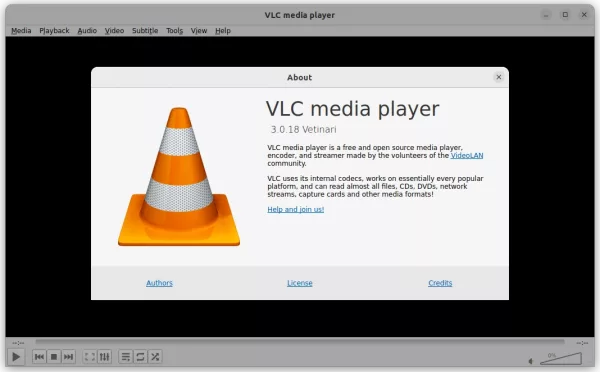Close the About dialog
Image resolution: width=600 pixels, height=372 pixels.
coord(499,77)
